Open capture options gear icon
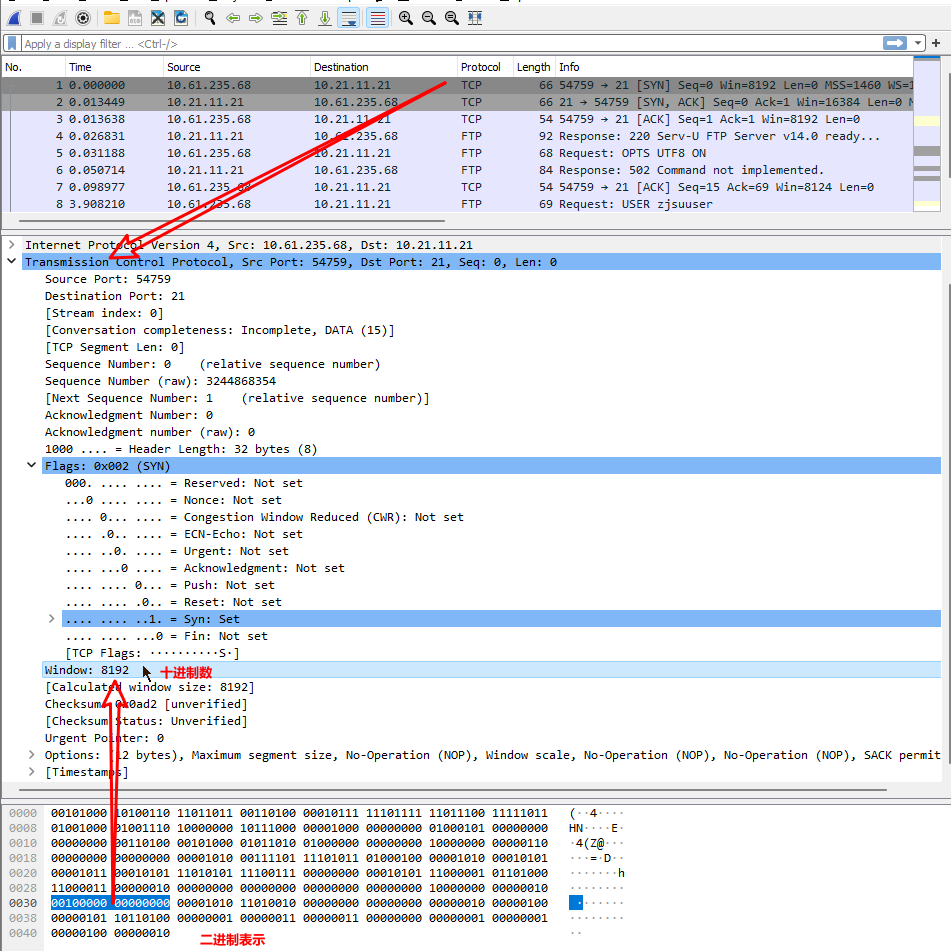The image size is (951, 951). tap(83, 18)
